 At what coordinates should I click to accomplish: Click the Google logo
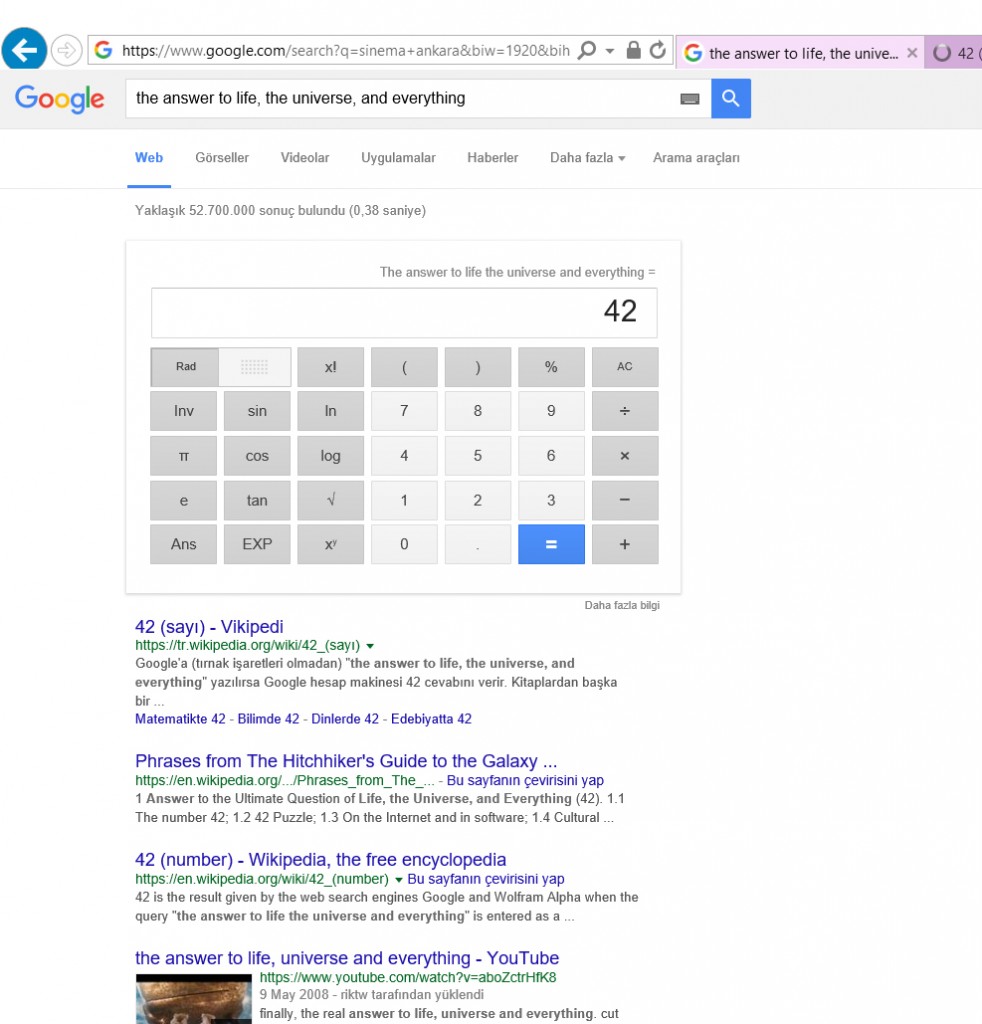[59, 99]
